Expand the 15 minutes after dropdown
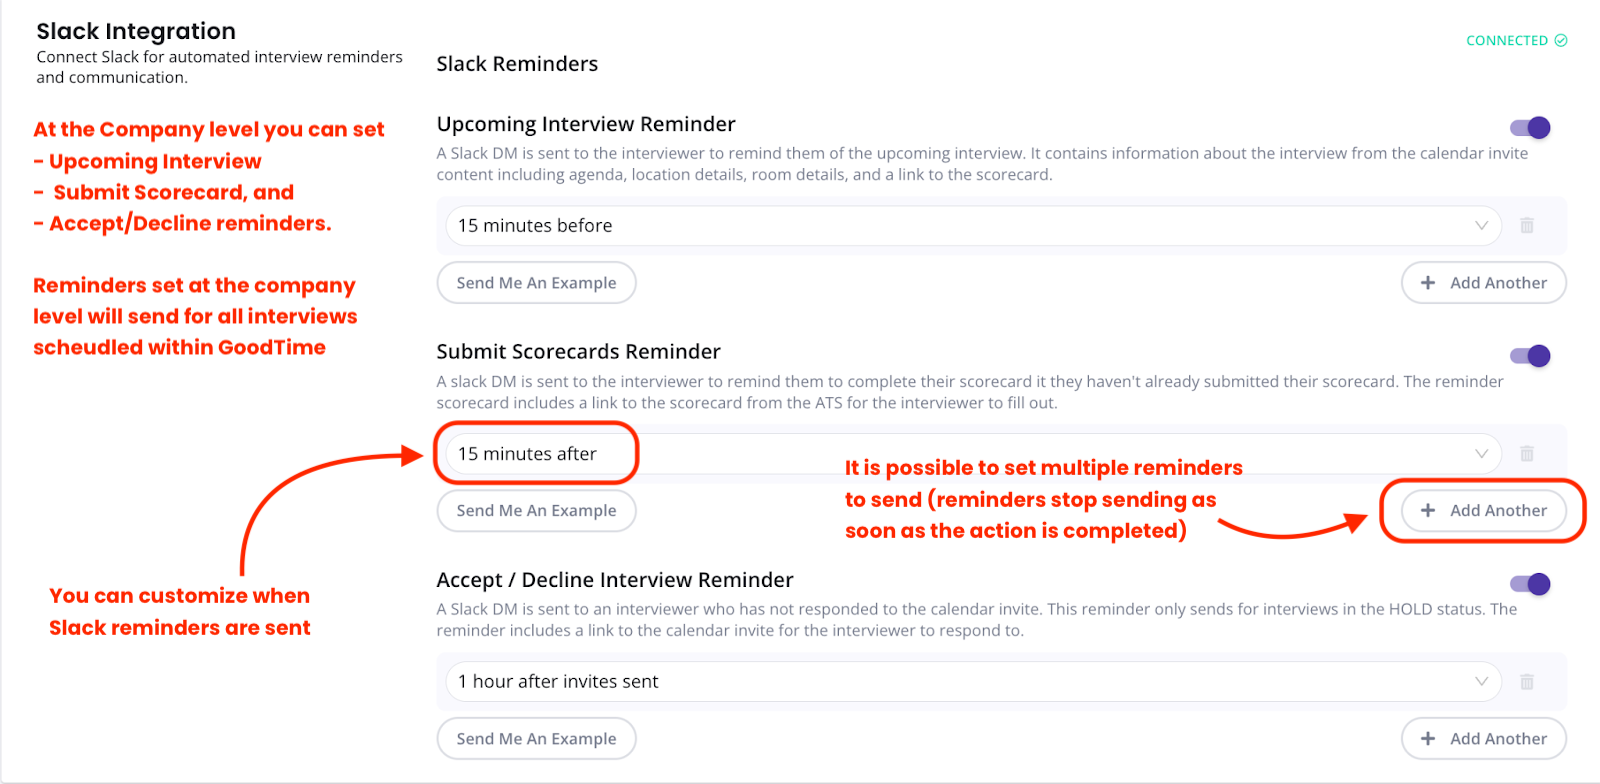Viewport: 1600px width, 784px height. 972,454
